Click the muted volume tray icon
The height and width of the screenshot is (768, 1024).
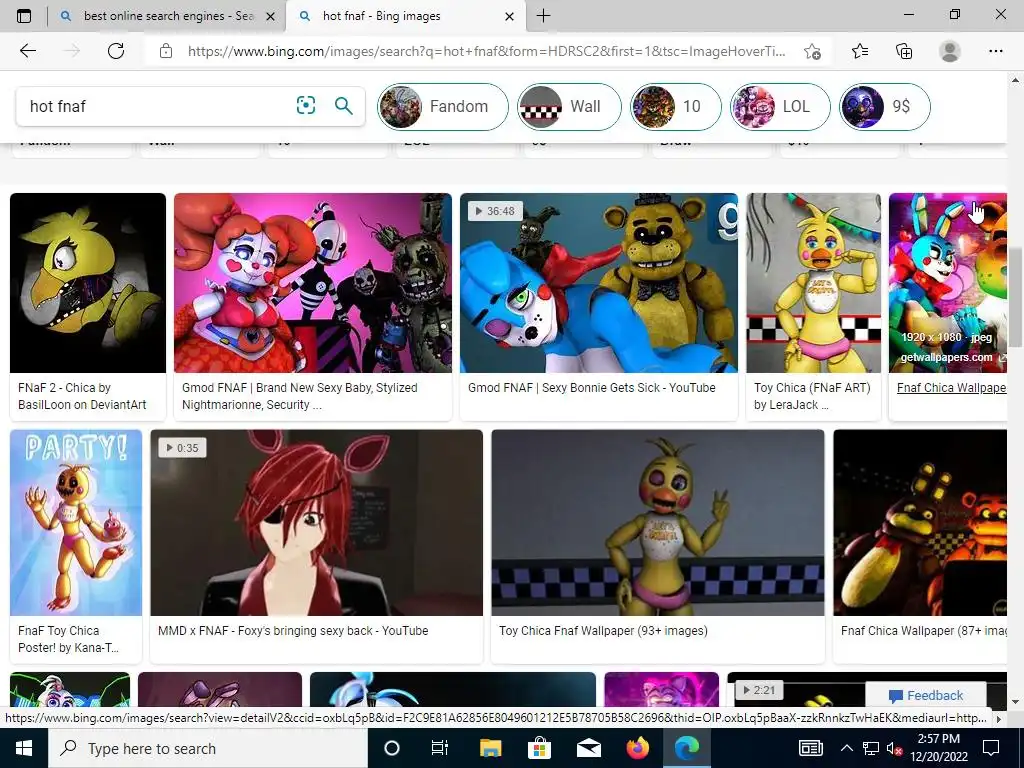point(893,748)
